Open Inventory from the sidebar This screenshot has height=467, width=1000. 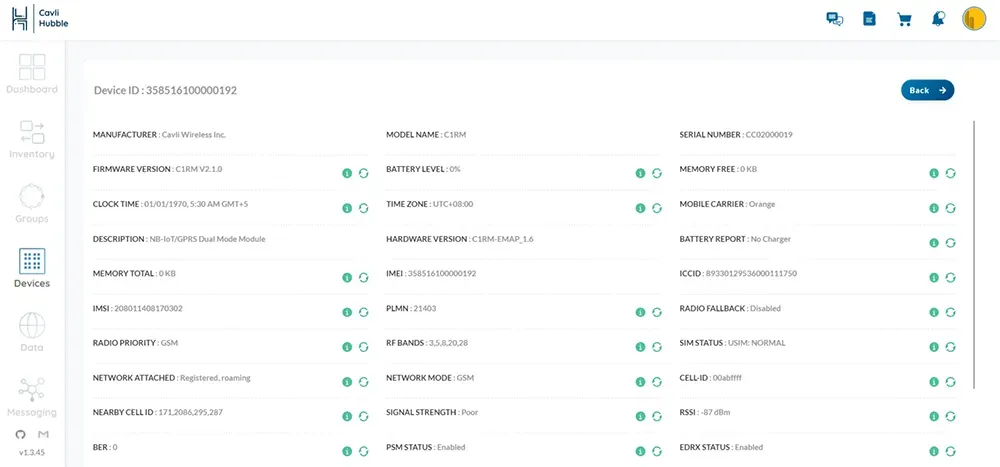point(32,139)
